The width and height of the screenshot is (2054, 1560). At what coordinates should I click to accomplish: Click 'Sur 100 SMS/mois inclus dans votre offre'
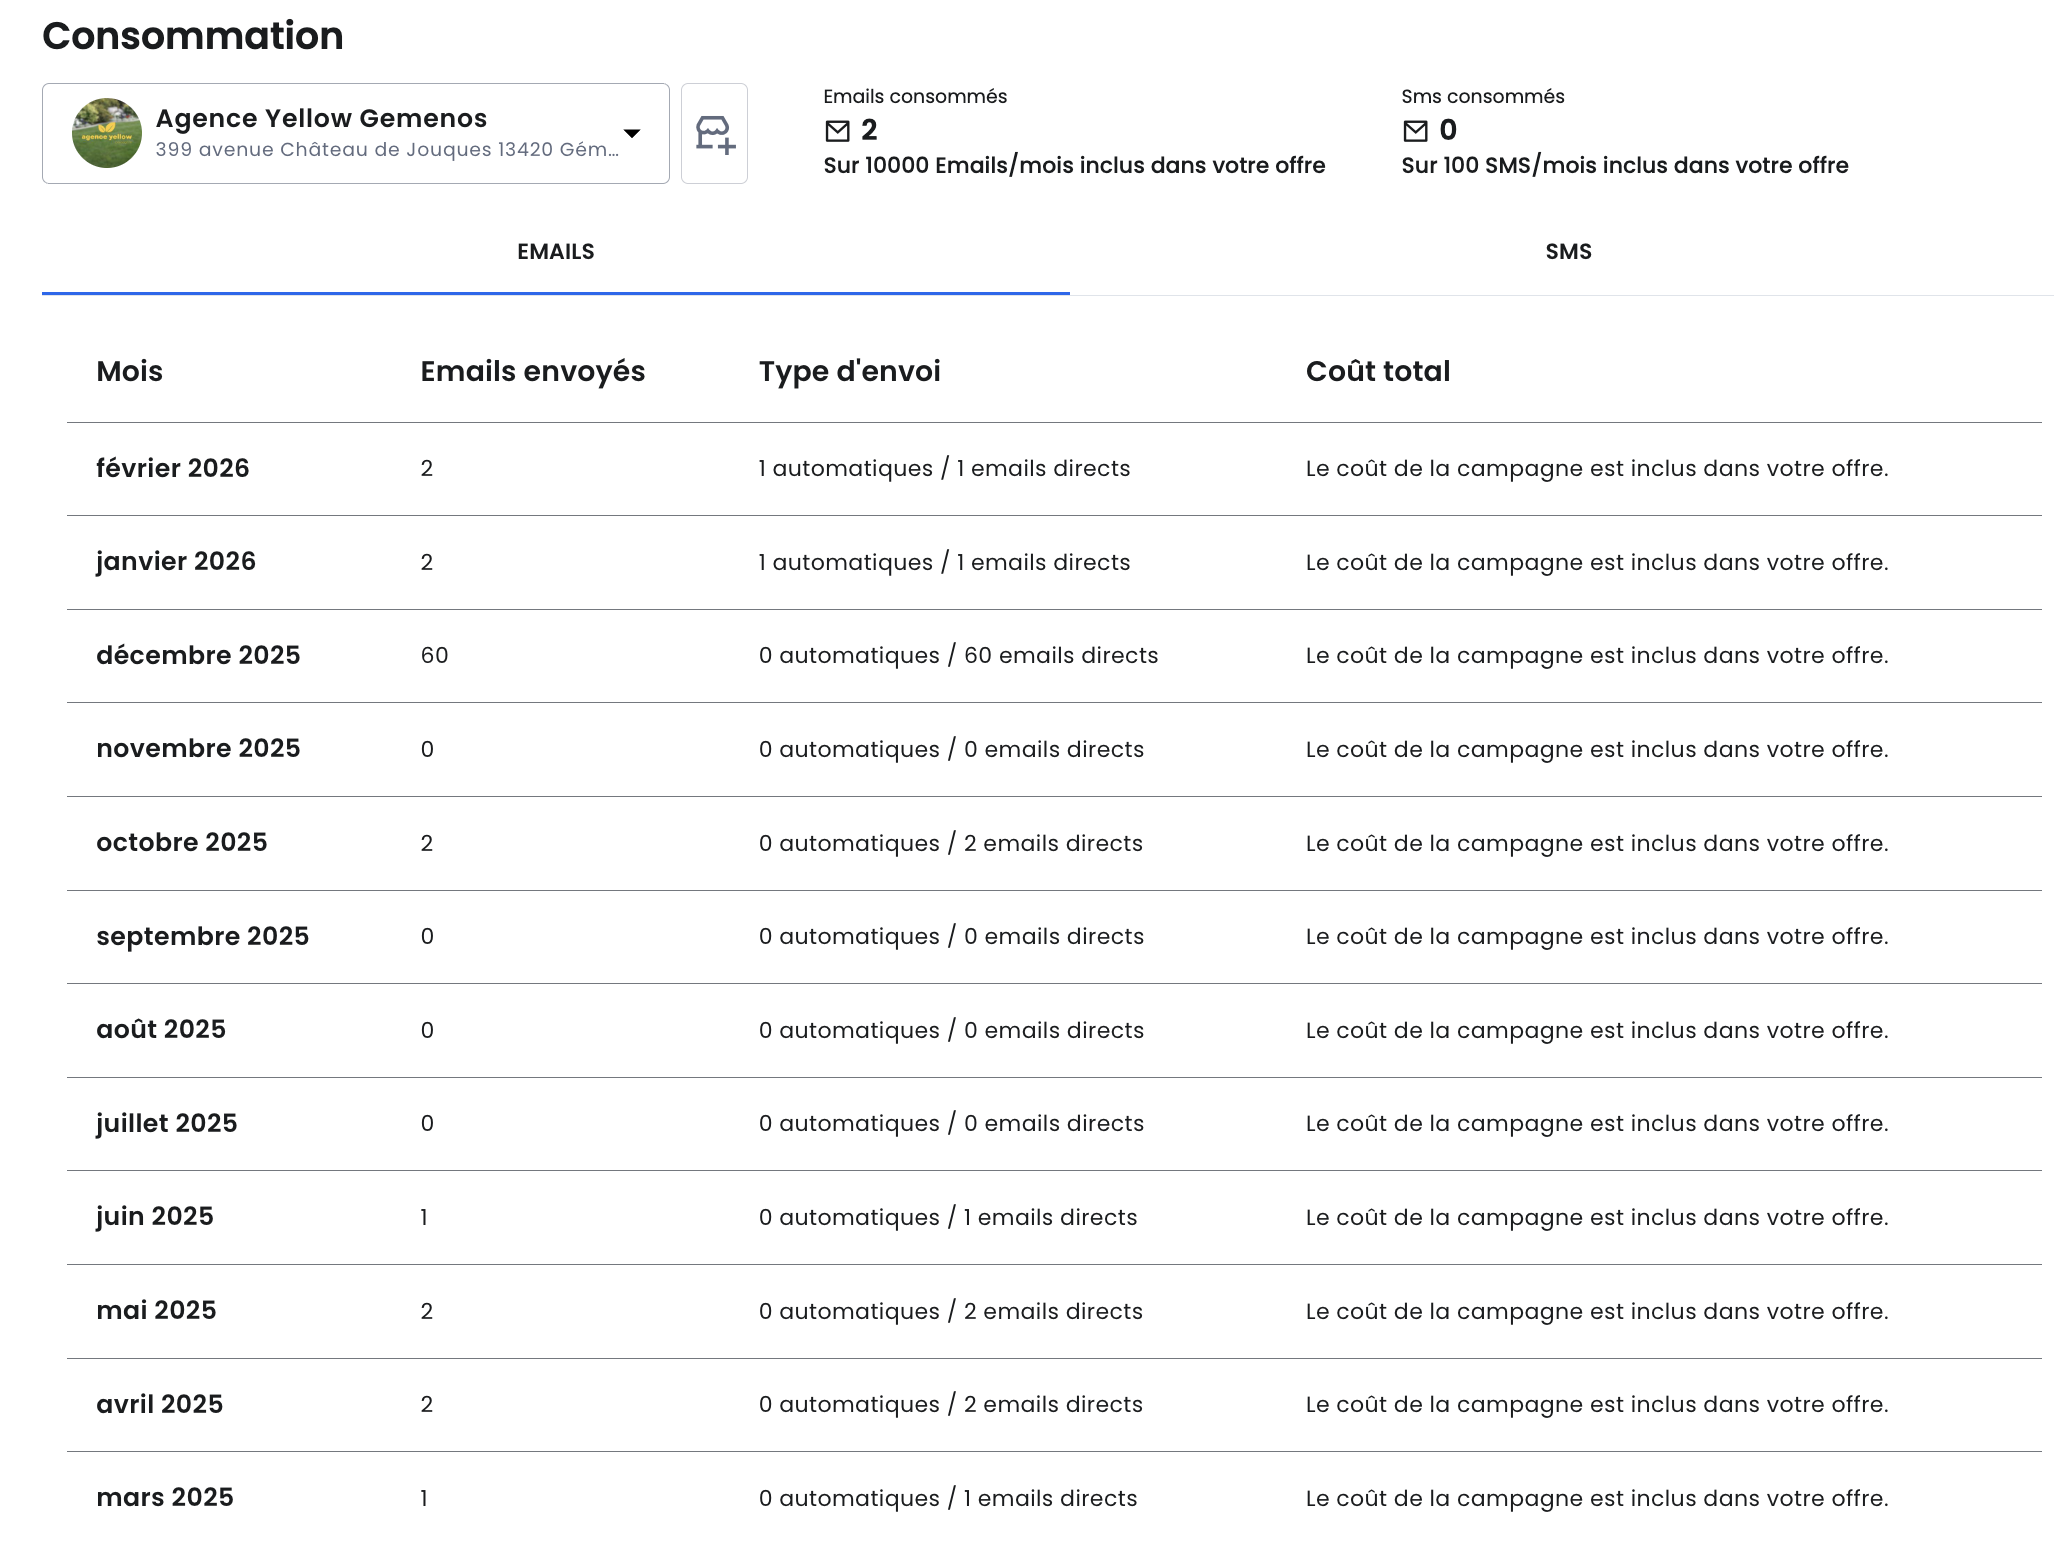click(1625, 165)
